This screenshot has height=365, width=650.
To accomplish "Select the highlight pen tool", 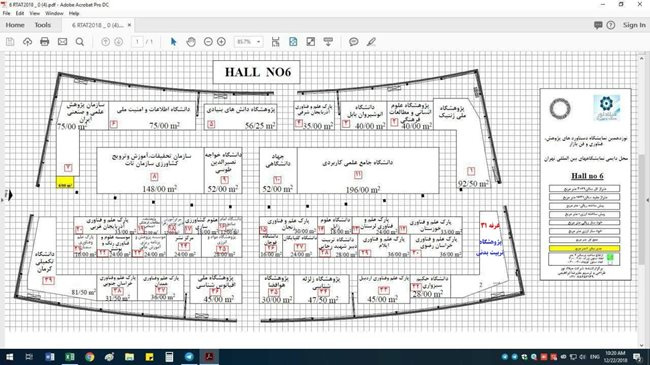I will point(371,41).
